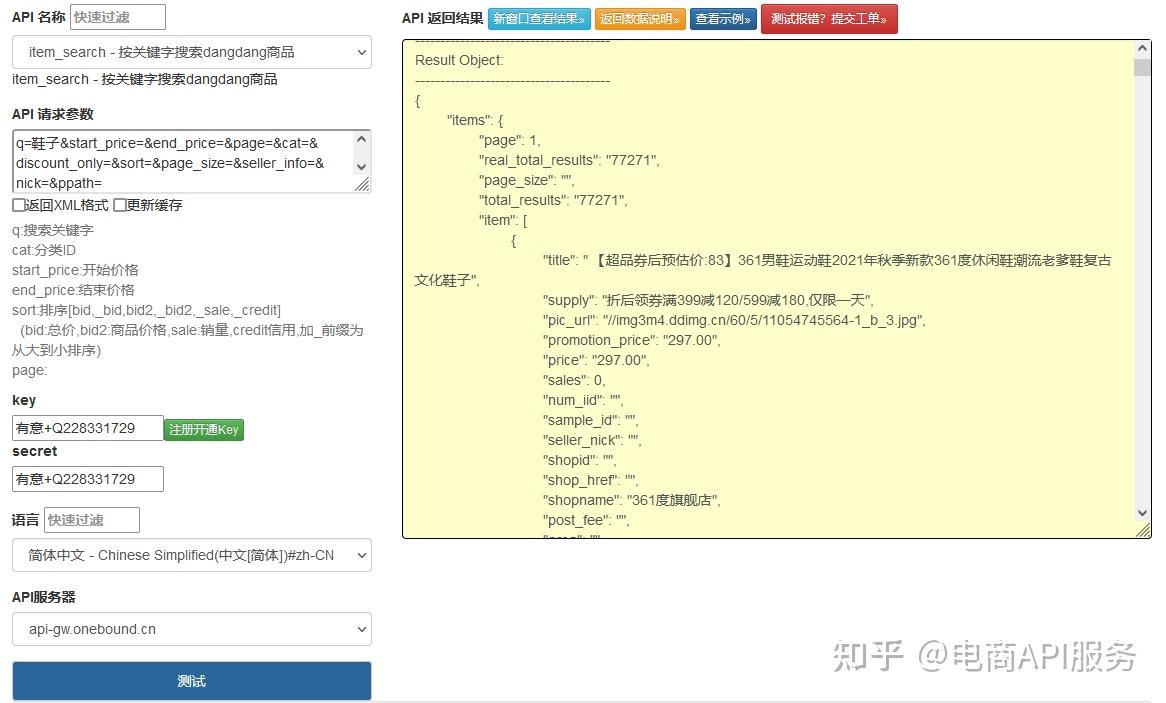Report a test error via 测试报错 button
Screen dimensions: 1166x703
point(829,17)
